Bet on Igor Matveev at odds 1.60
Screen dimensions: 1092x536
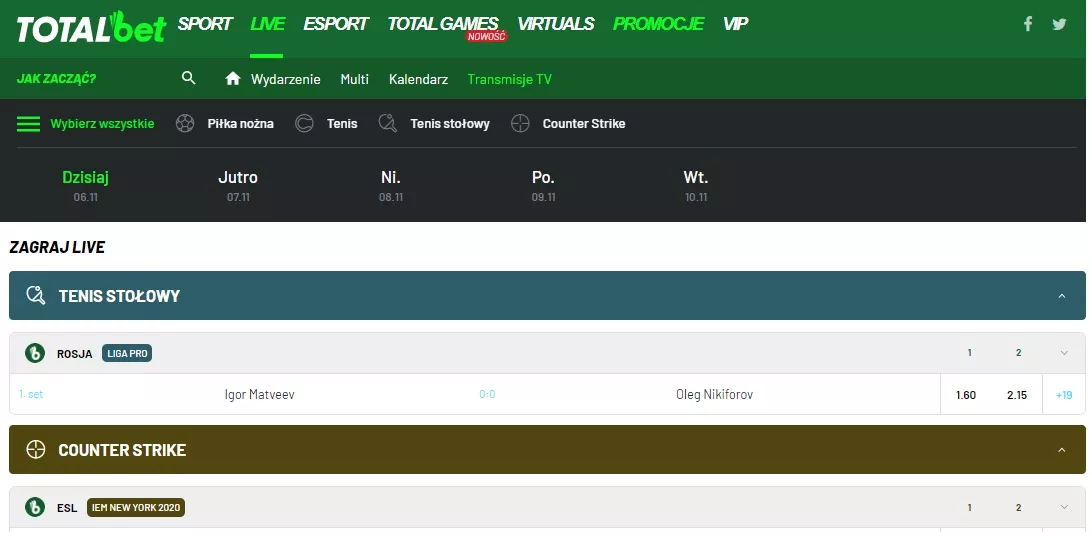tap(966, 395)
